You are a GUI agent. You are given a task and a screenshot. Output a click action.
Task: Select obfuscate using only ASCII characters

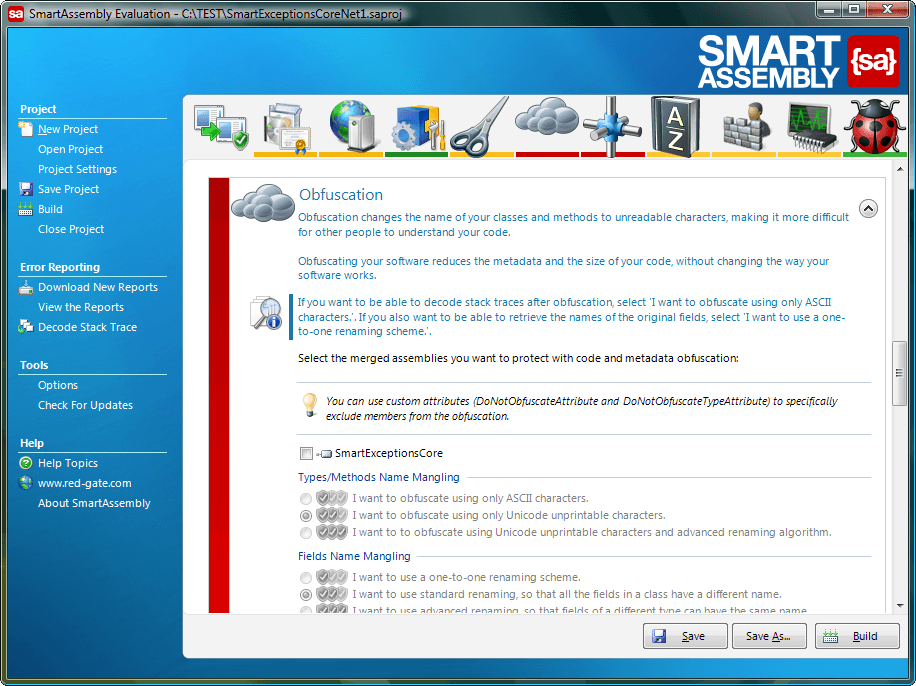pos(306,499)
